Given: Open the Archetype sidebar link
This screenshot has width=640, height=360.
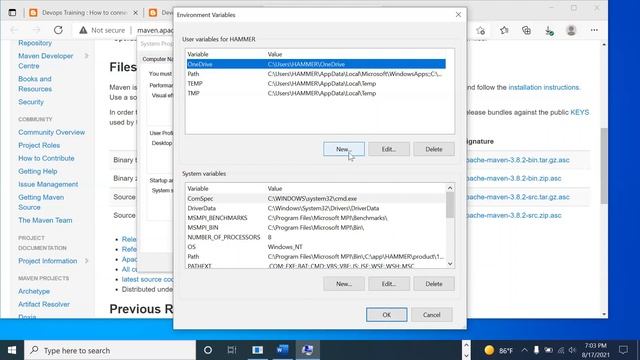Looking at the screenshot, I should pyautogui.click(x=34, y=291).
